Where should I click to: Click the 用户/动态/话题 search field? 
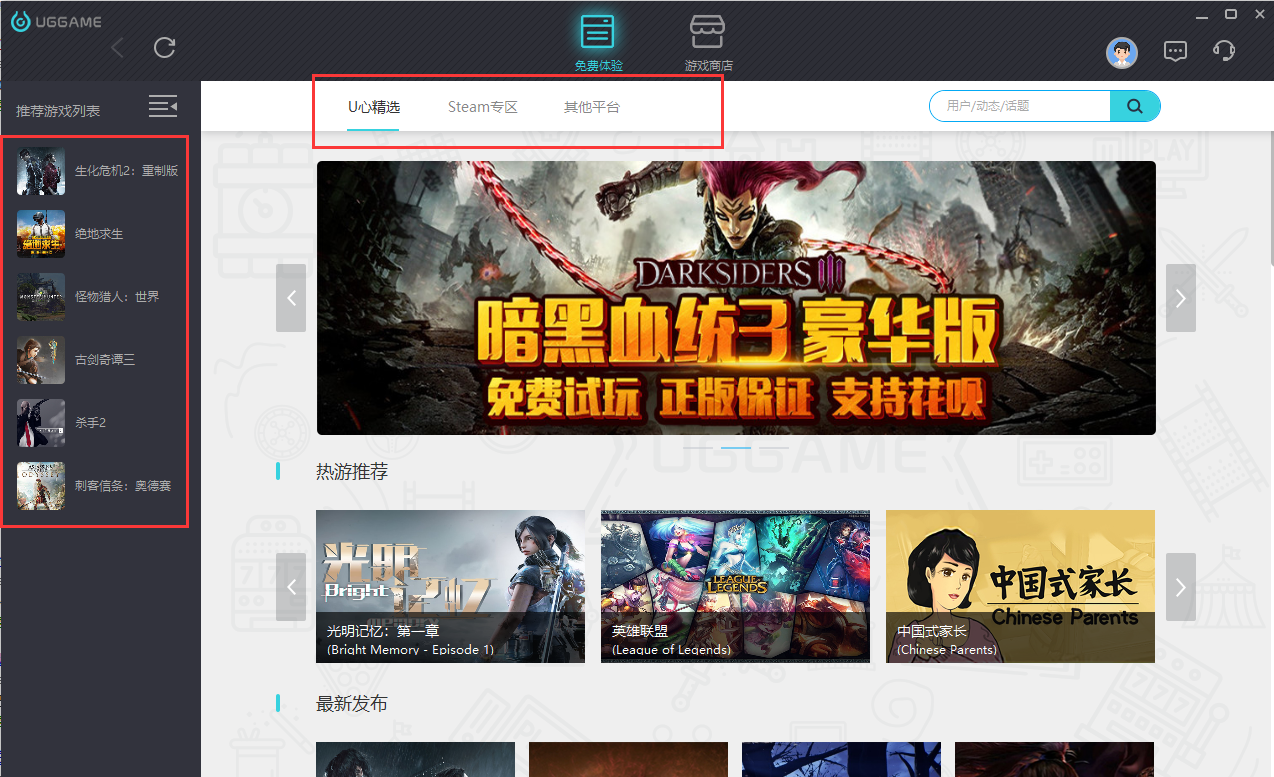tap(1020, 106)
